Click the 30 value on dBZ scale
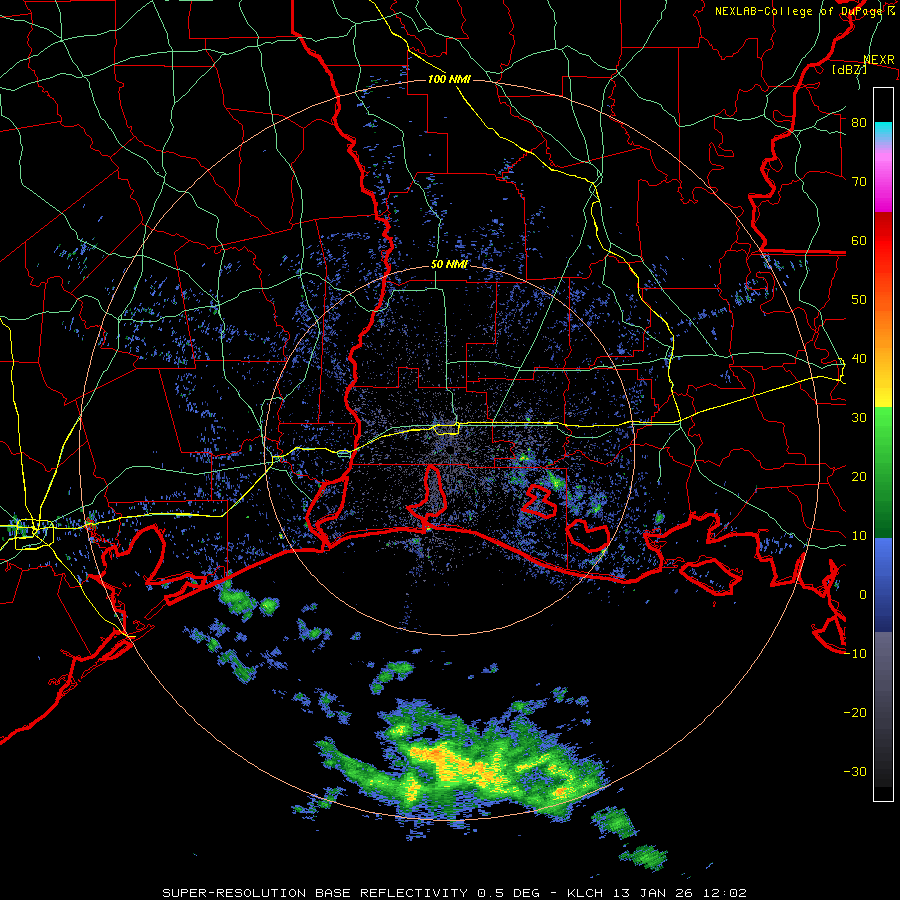This screenshot has height=900, width=900. point(859,417)
